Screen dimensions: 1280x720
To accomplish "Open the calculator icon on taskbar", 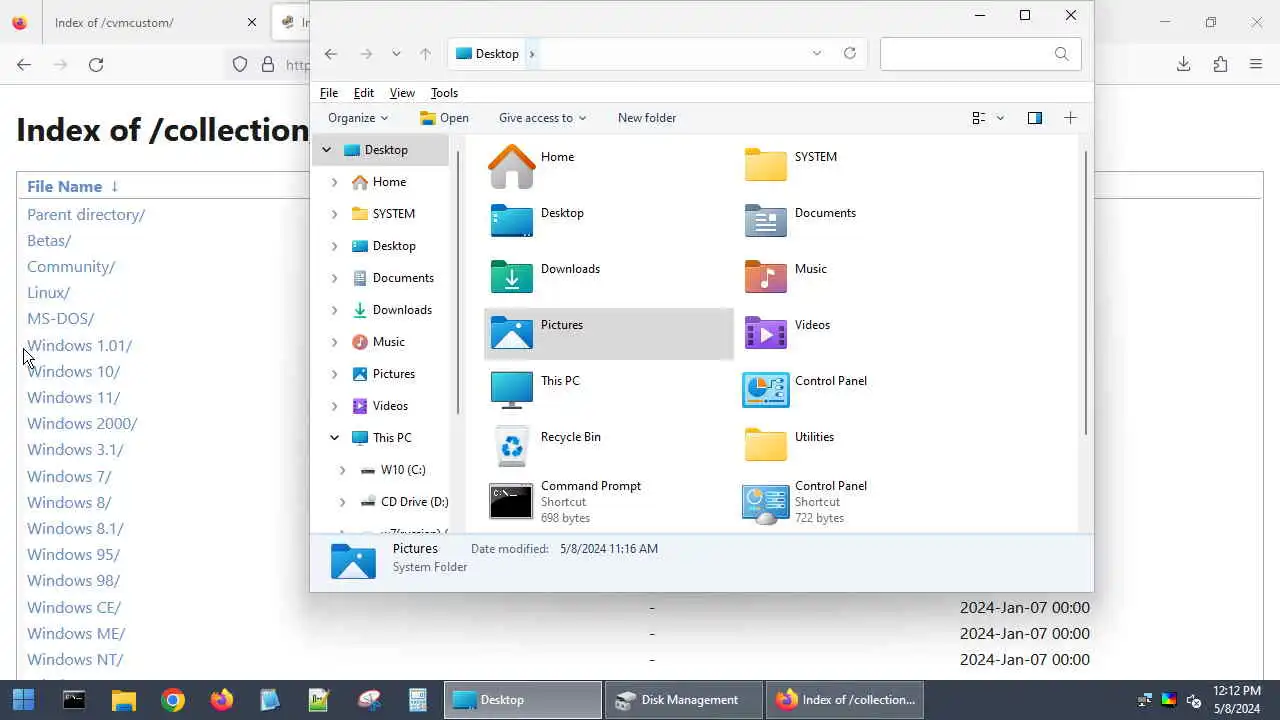I will (x=418, y=700).
